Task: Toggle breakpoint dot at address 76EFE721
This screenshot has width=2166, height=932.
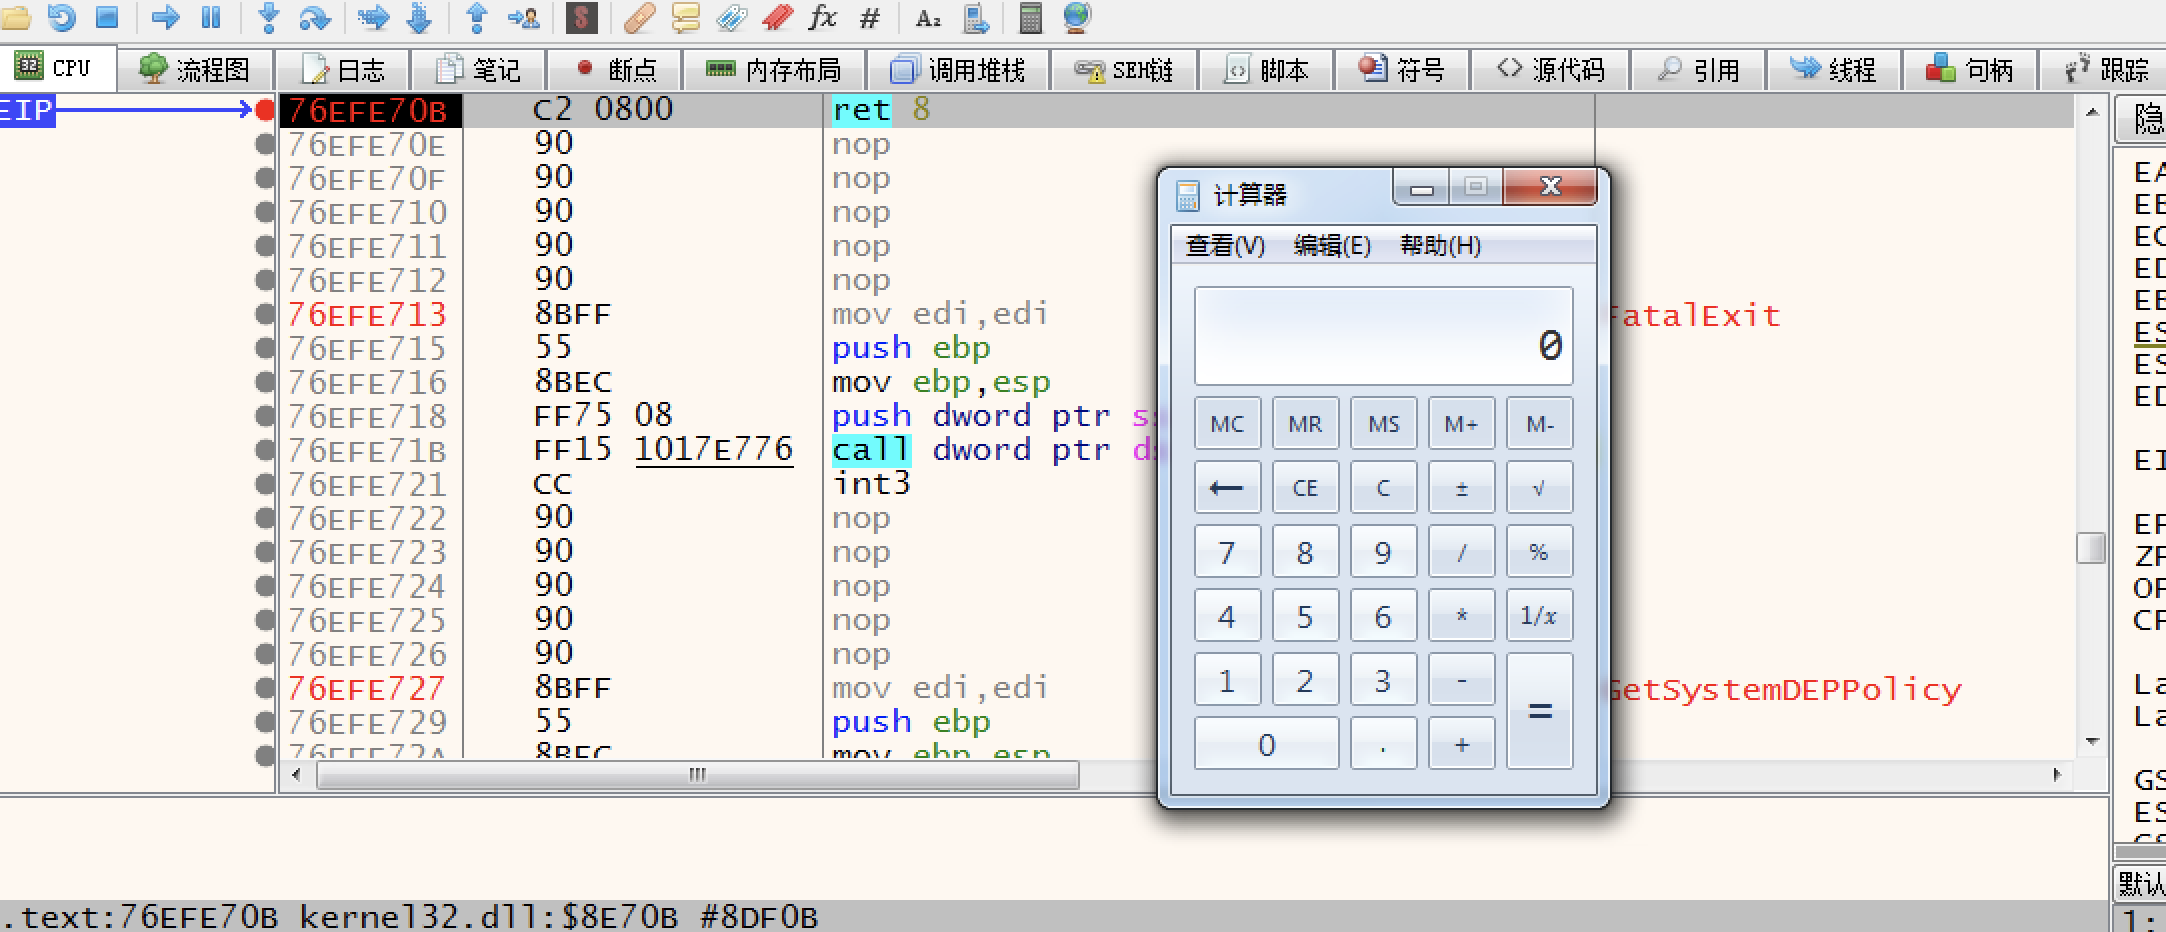Action: tap(265, 484)
